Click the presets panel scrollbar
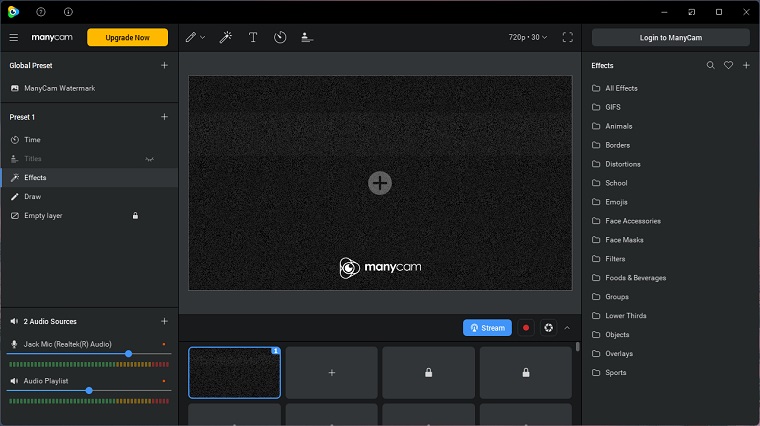Screen dimensions: 760x426 (577, 347)
